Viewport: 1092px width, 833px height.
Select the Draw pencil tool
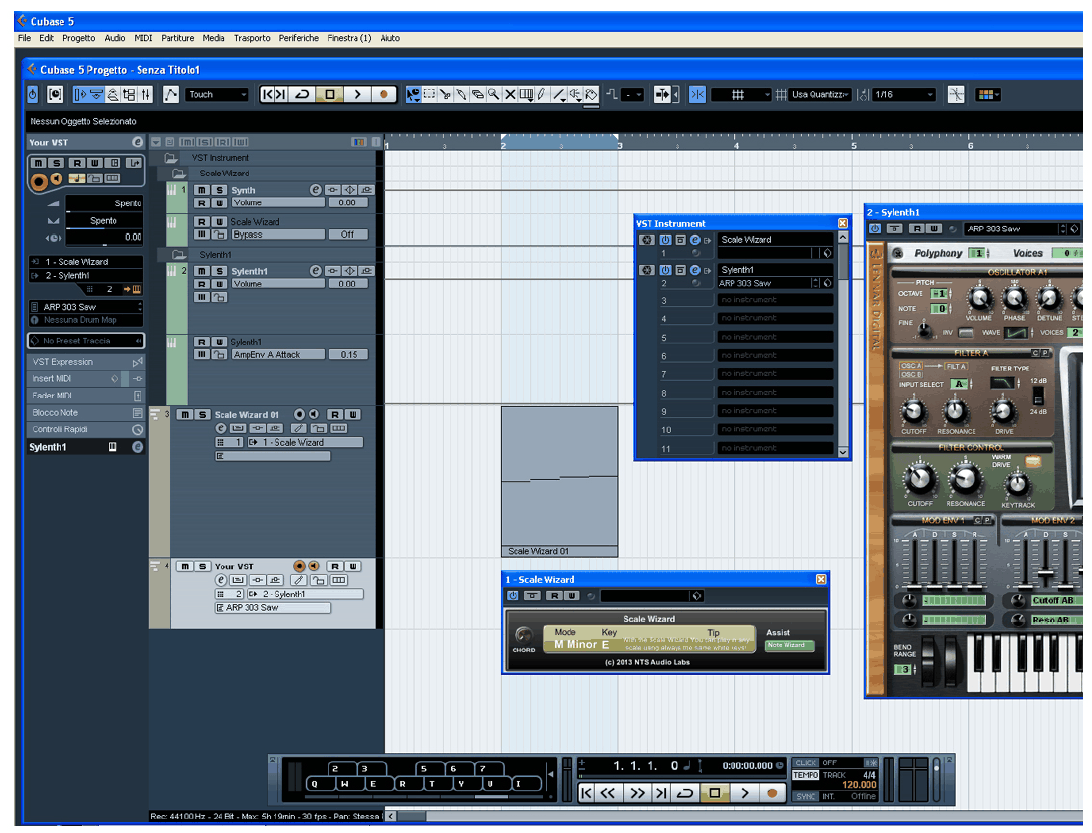[x=540, y=94]
